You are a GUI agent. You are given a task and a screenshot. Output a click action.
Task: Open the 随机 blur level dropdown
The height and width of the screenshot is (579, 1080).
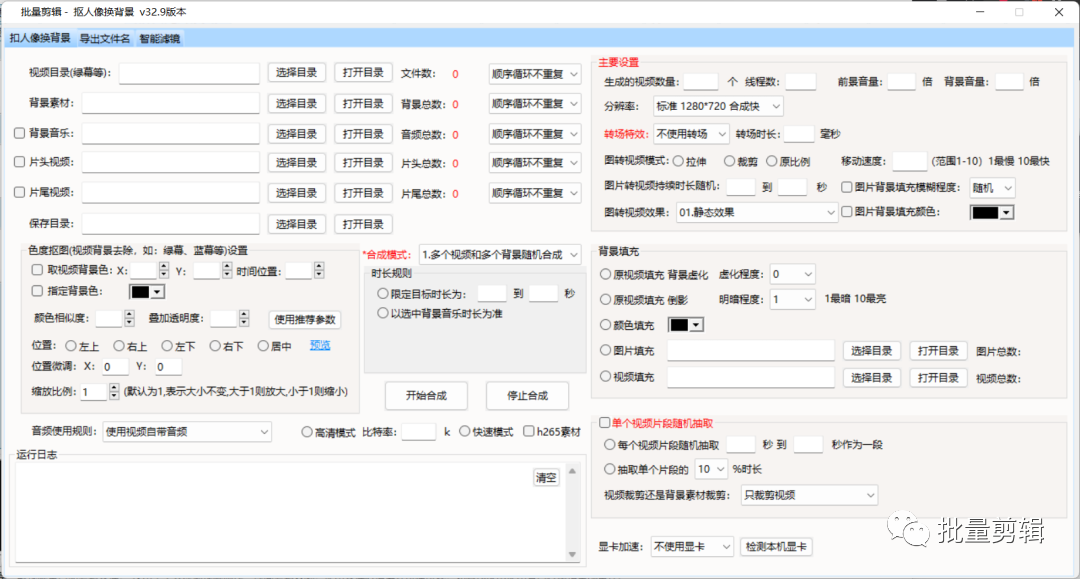coord(993,188)
